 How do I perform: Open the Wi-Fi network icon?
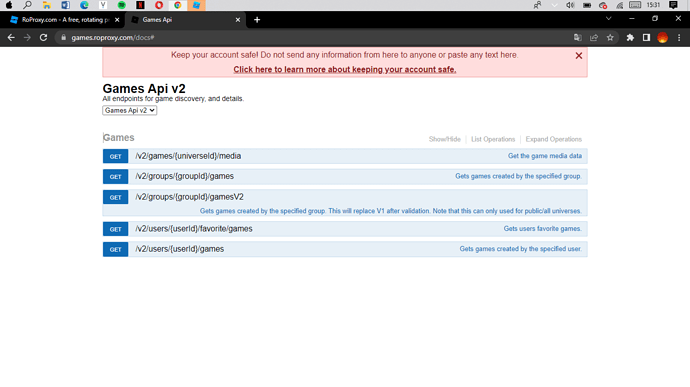click(620, 5)
